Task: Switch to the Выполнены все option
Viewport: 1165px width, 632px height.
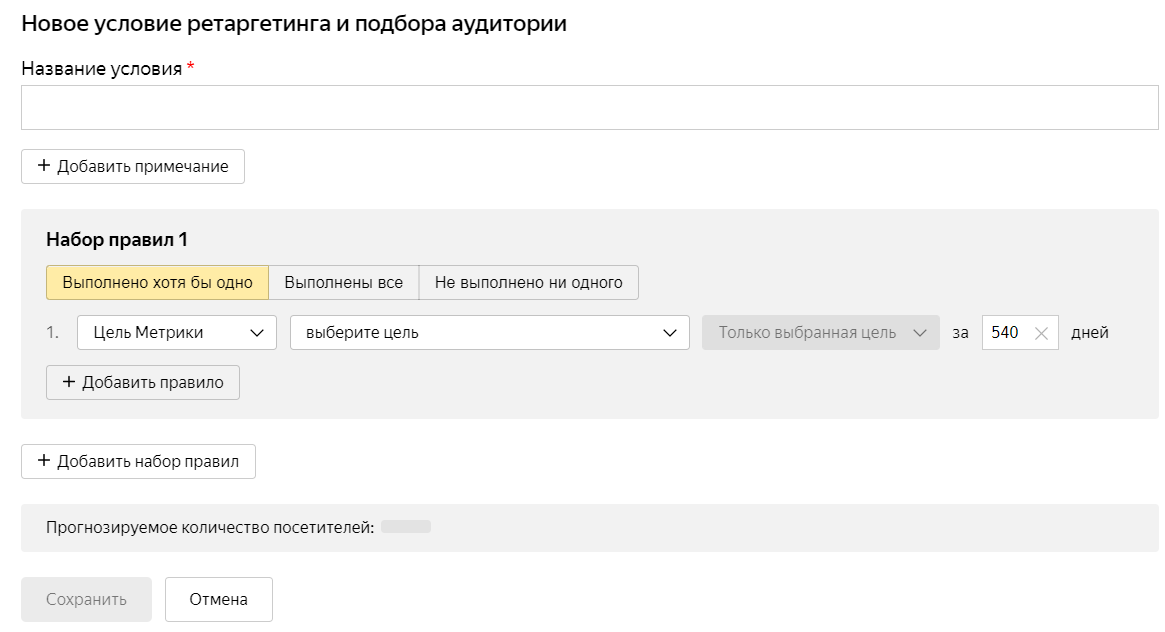Action: tap(343, 282)
